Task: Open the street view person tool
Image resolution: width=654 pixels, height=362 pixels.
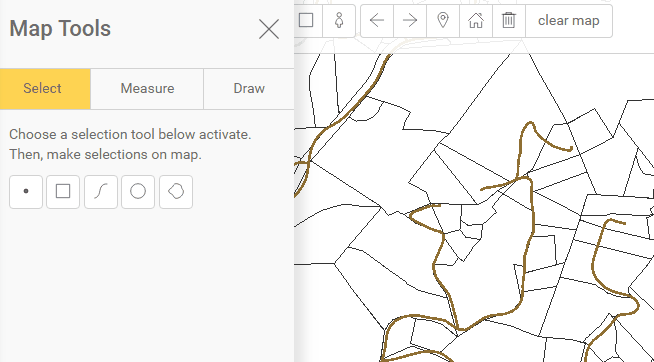Action: (339, 20)
